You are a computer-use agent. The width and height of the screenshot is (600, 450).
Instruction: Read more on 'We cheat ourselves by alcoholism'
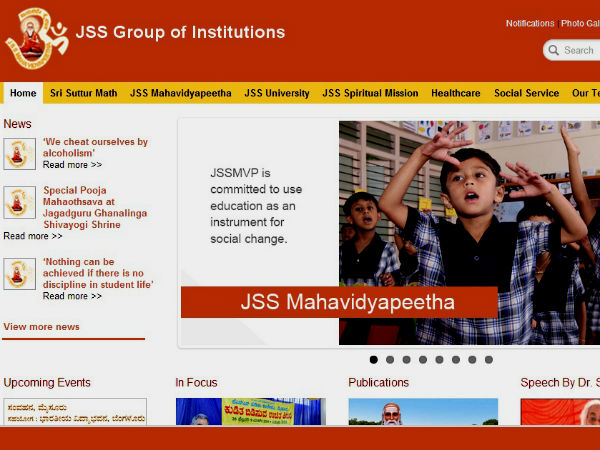pyautogui.click(x=72, y=165)
